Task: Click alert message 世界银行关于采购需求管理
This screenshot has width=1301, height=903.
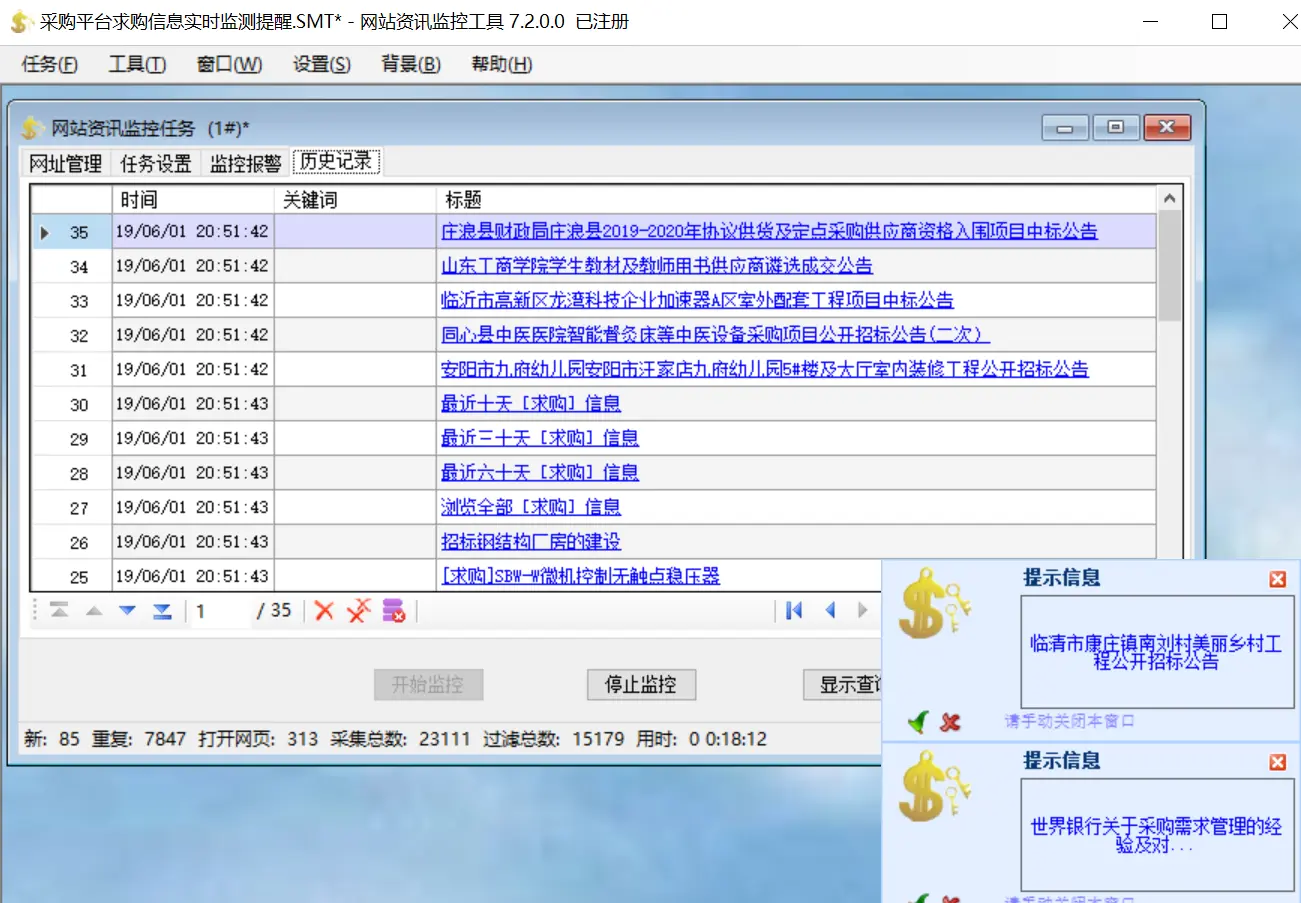Action: pos(1155,836)
